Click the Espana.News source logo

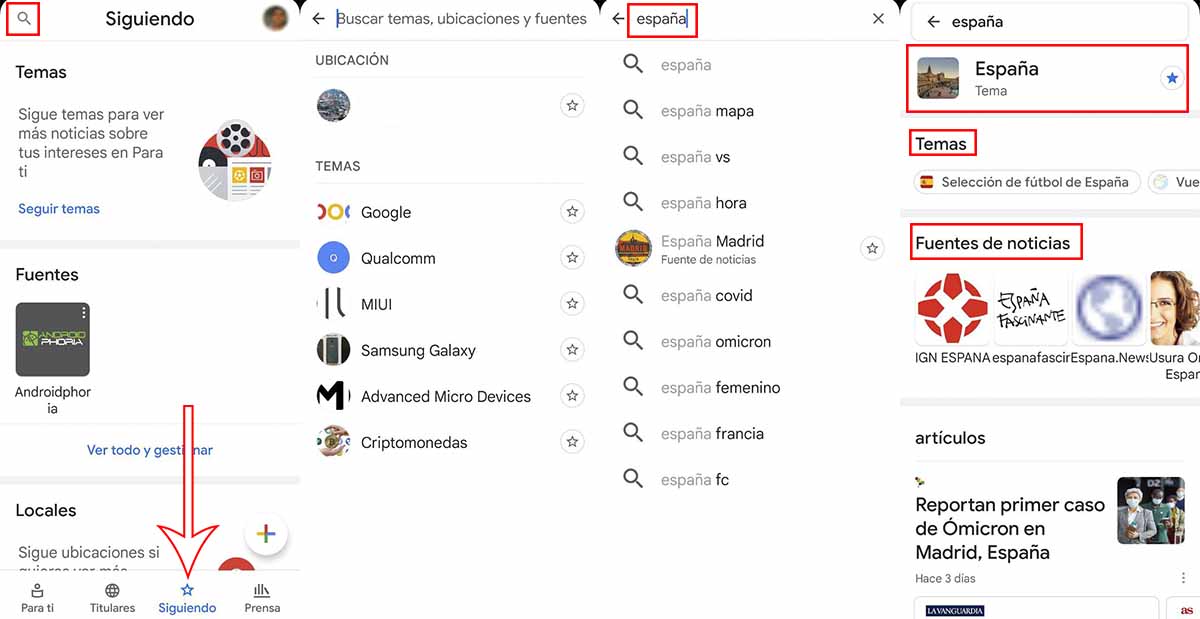(1109, 308)
